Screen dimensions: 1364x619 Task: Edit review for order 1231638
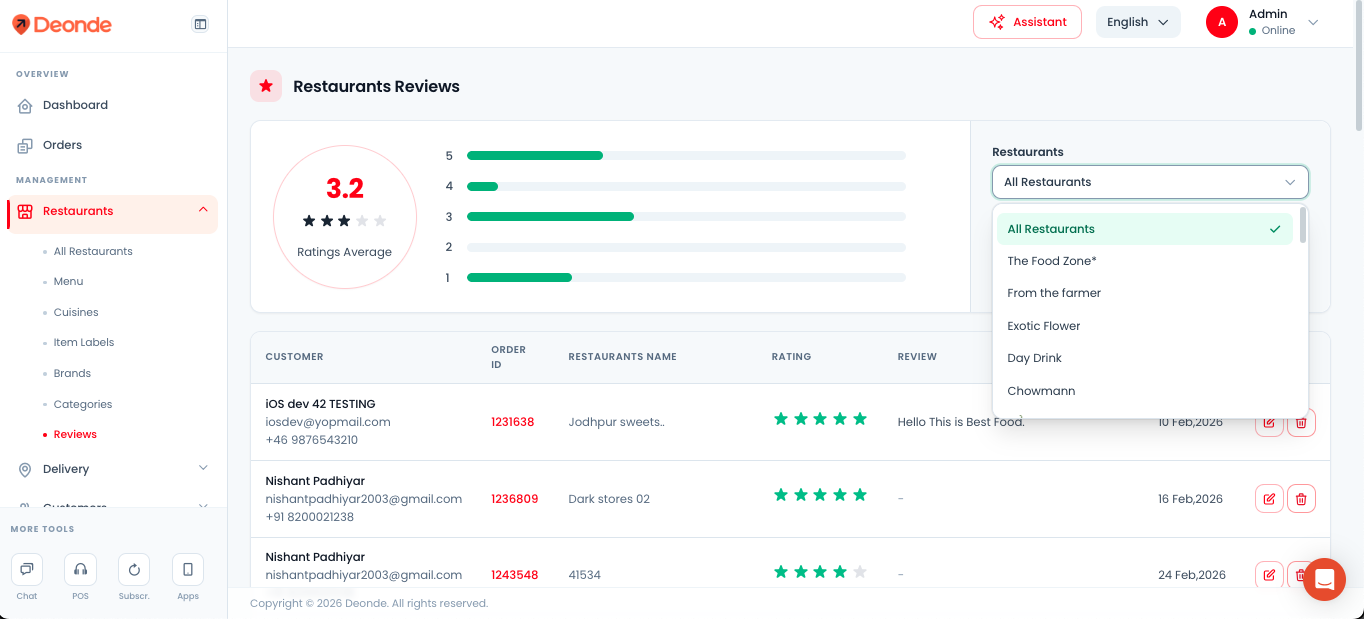pos(1269,422)
